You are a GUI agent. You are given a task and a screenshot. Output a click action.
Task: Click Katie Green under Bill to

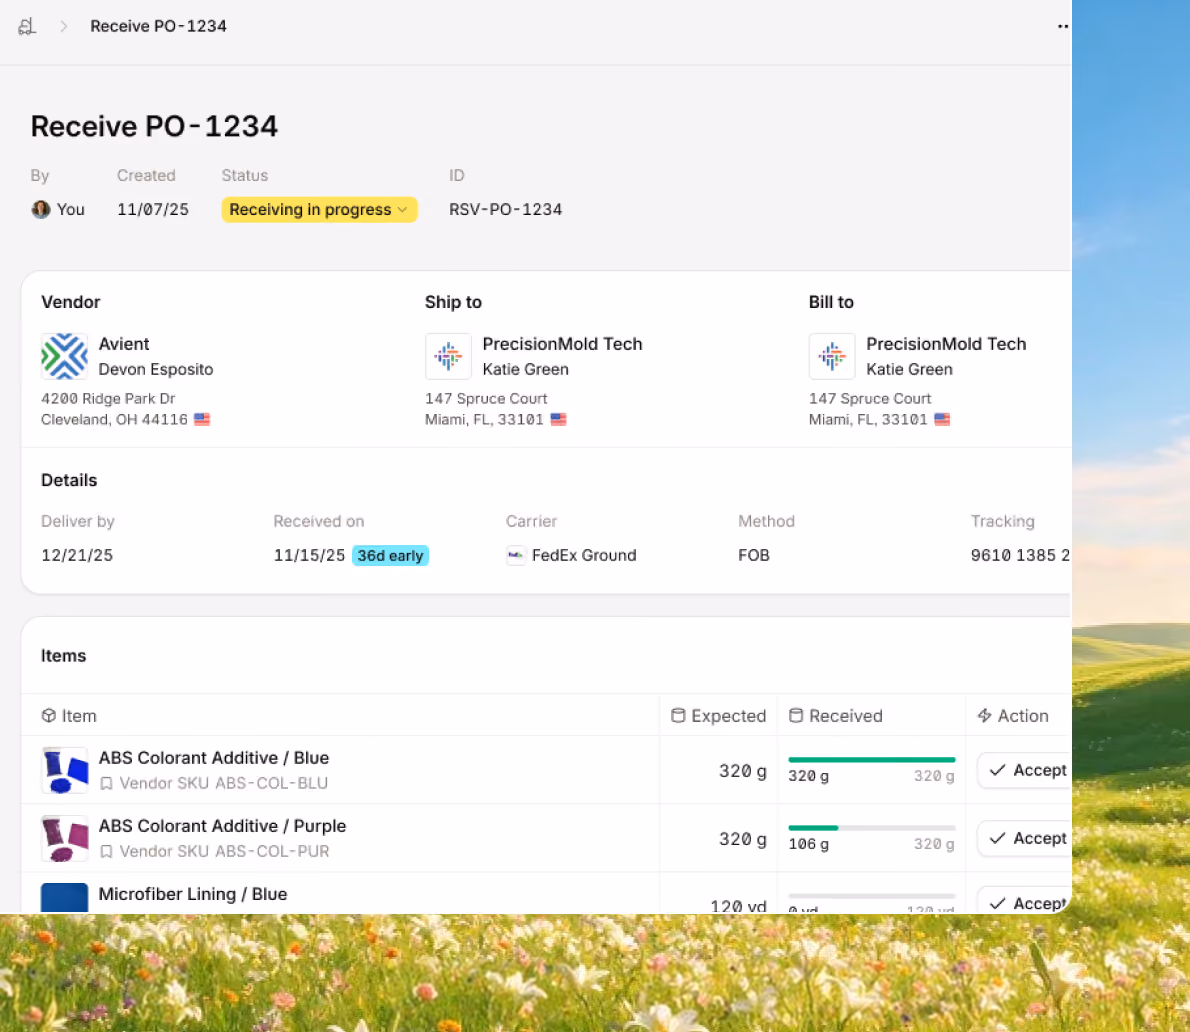pos(909,370)
